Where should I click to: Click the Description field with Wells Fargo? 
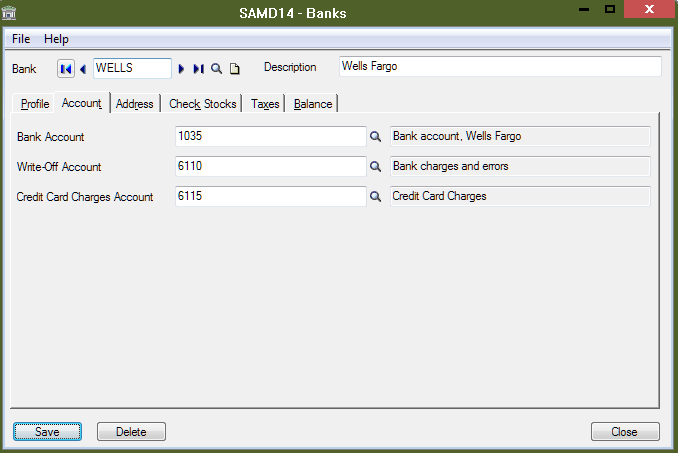pos(500,67)
